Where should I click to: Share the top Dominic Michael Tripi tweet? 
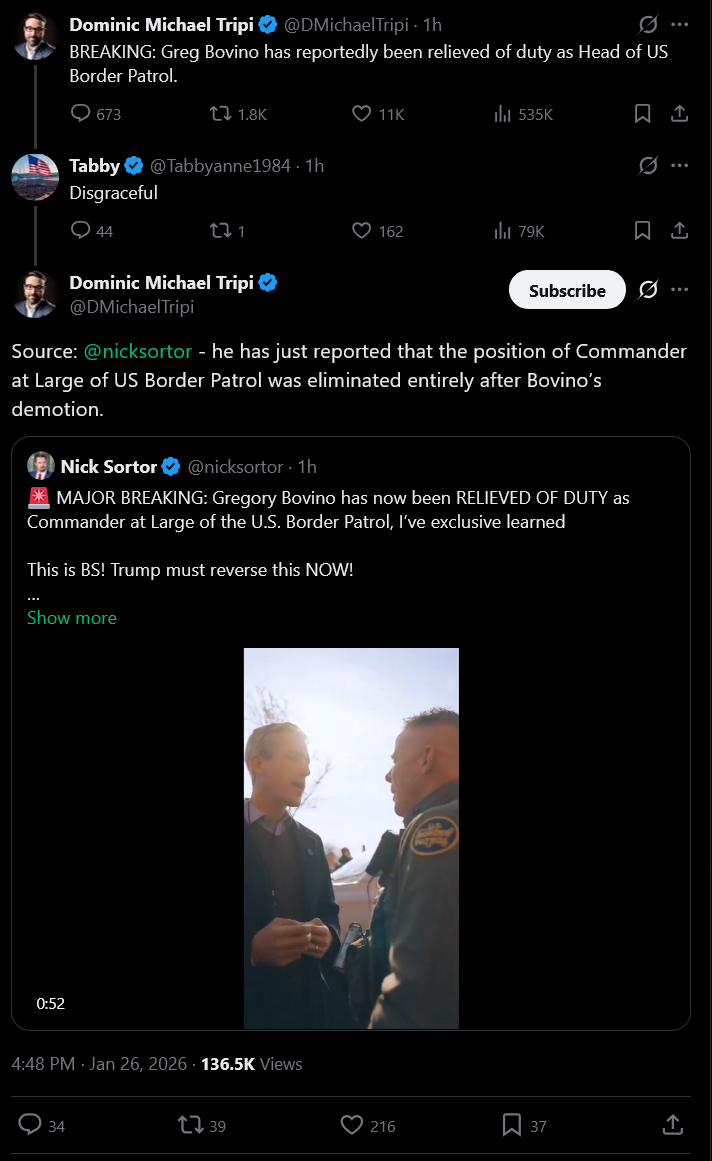(679, 114)
